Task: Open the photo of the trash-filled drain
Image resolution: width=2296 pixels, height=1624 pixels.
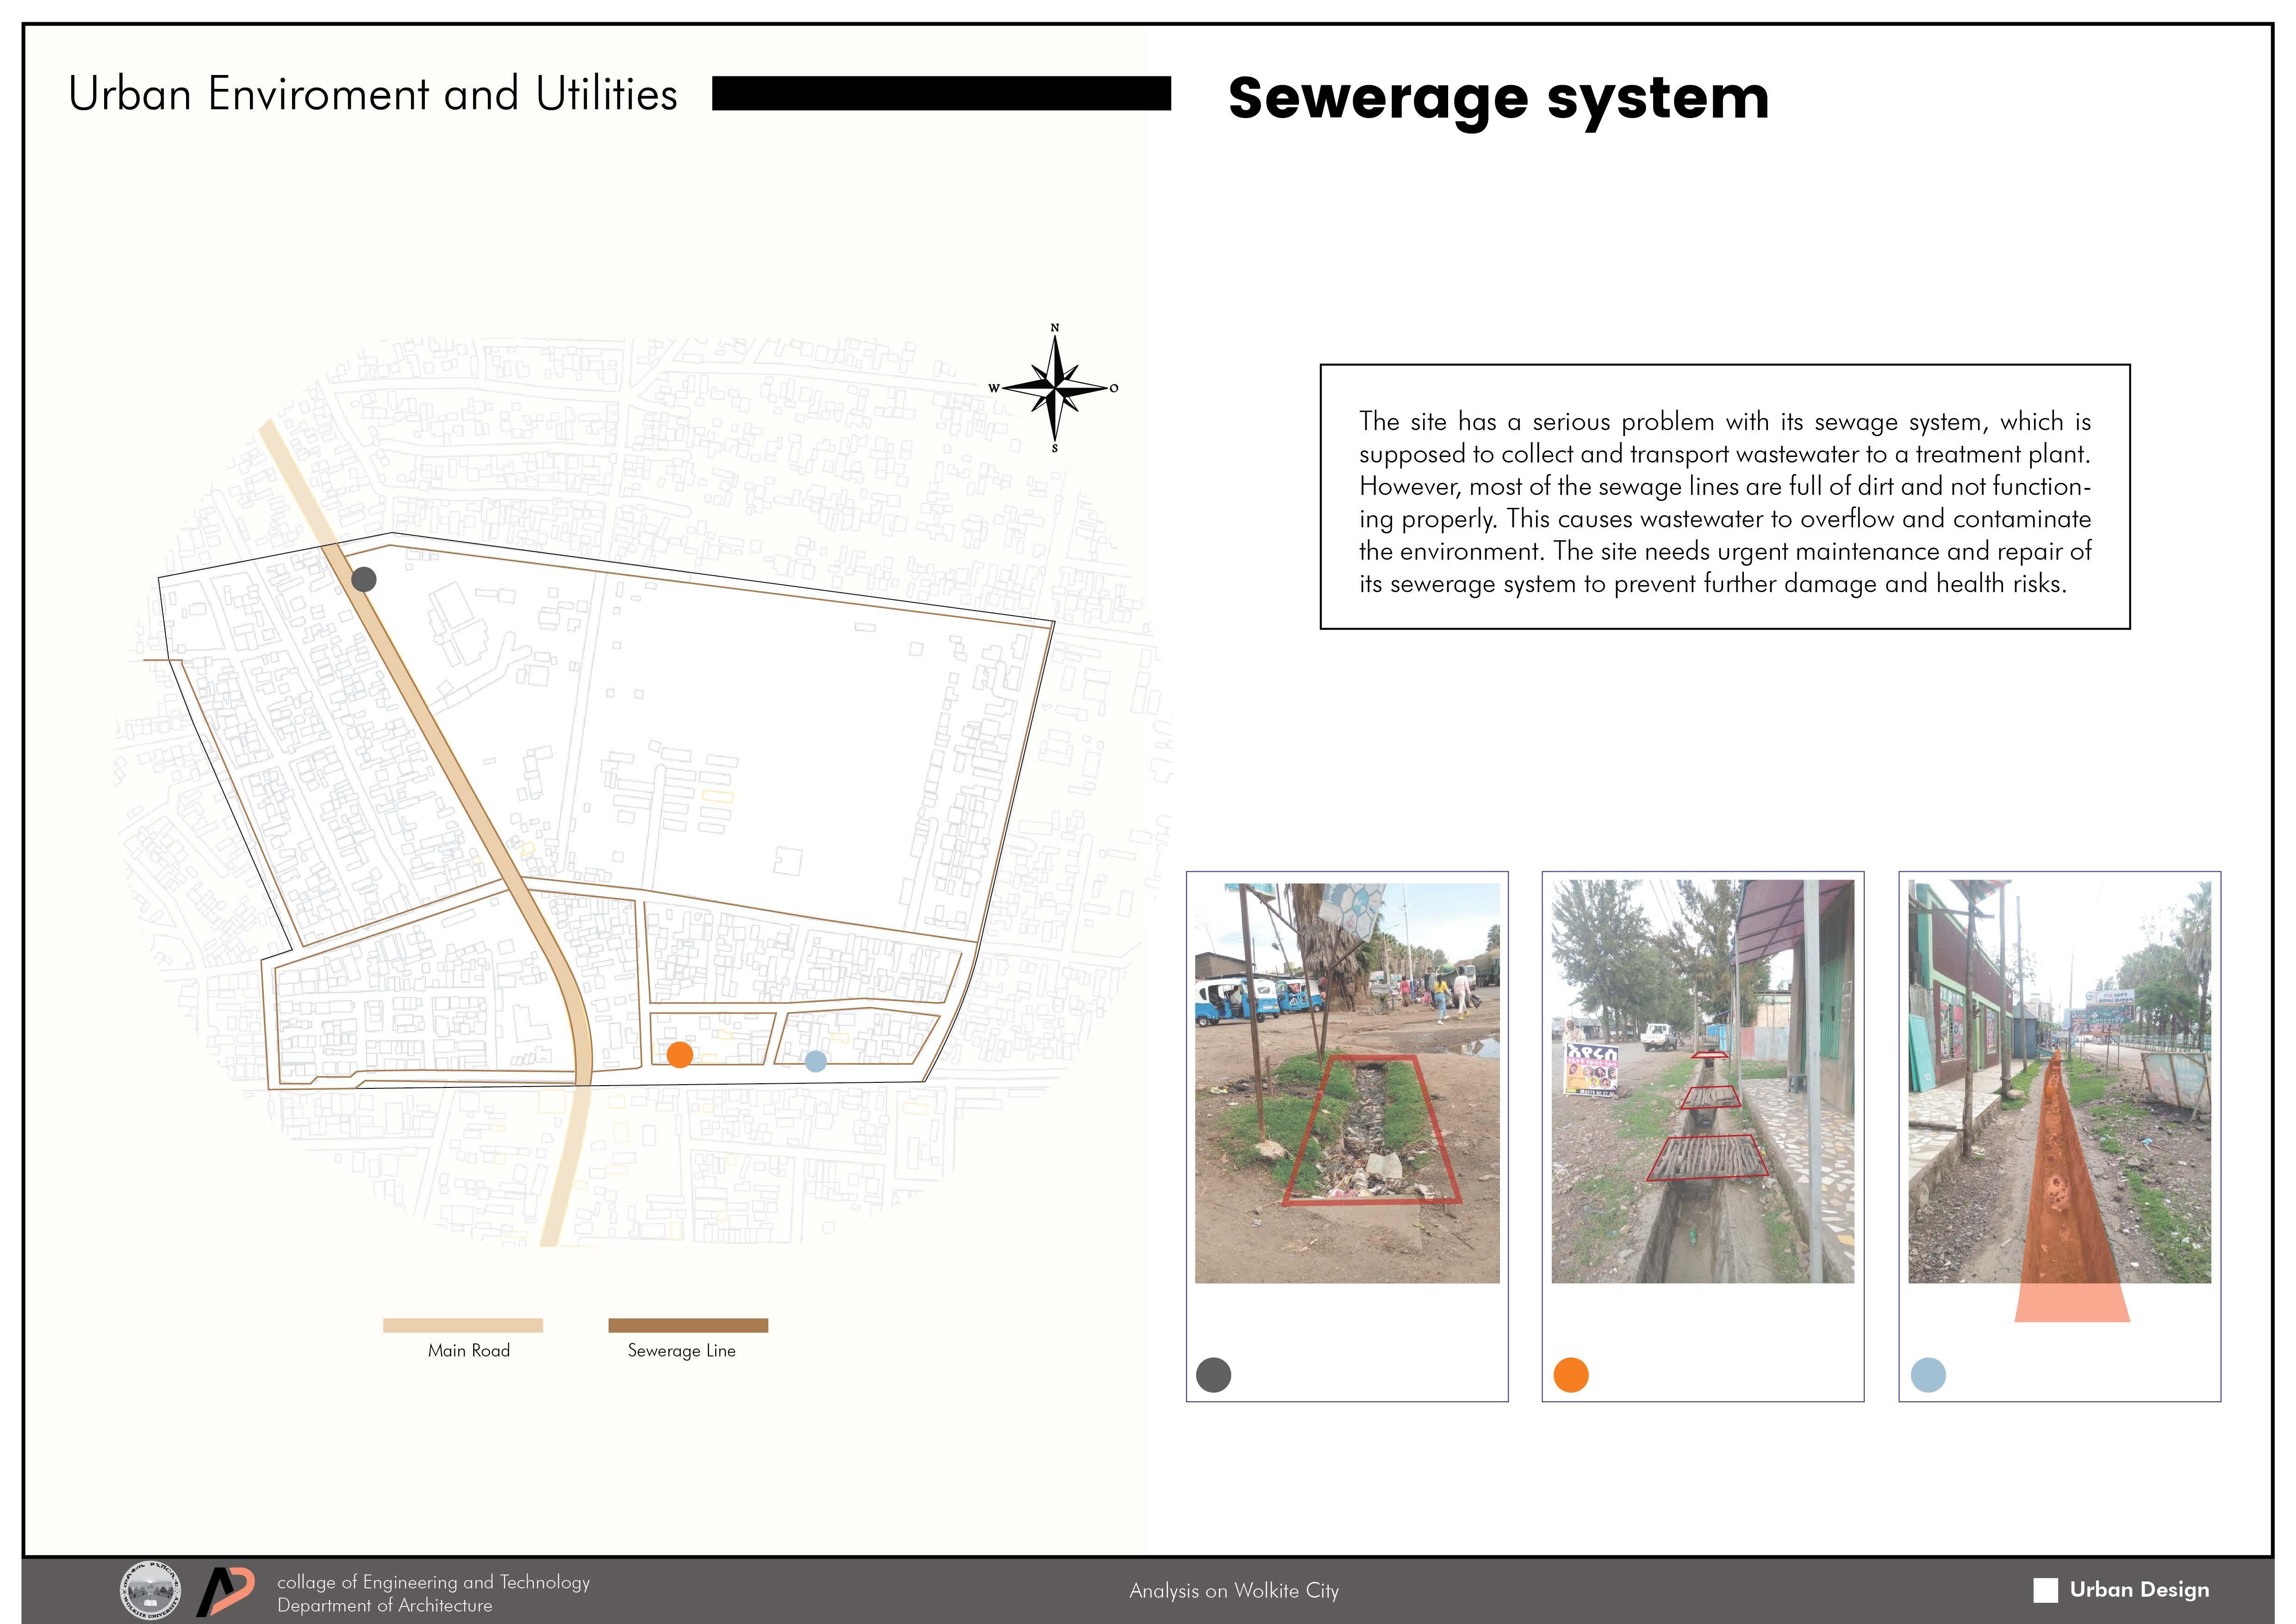Action: tap(1347, 1082)
